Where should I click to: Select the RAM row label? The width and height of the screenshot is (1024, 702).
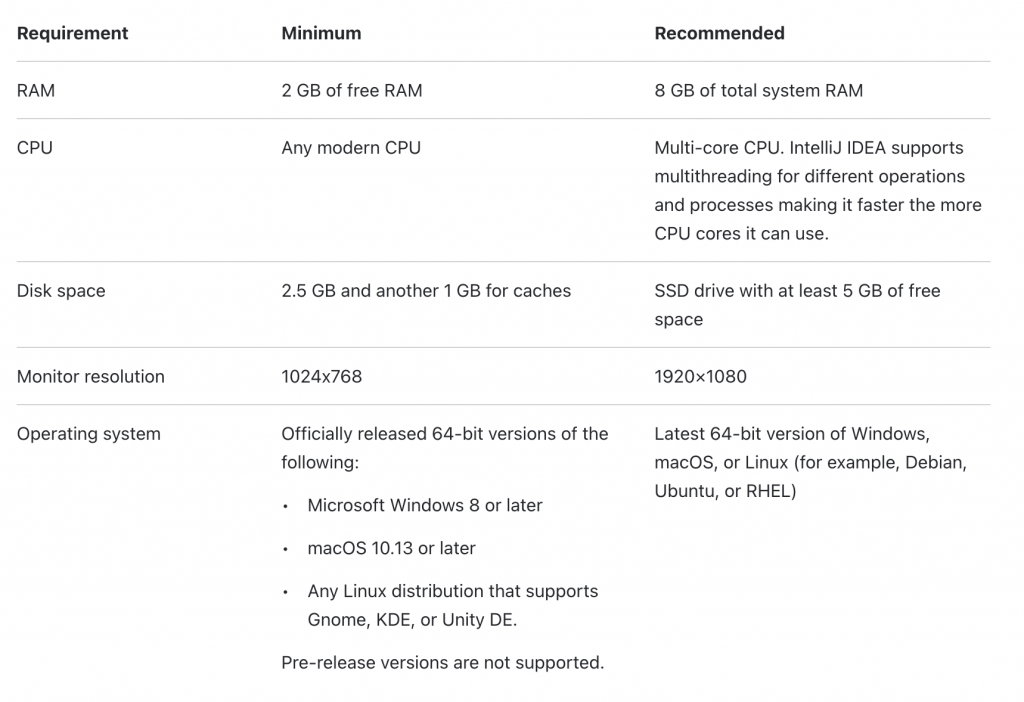(x=36, y=90)
